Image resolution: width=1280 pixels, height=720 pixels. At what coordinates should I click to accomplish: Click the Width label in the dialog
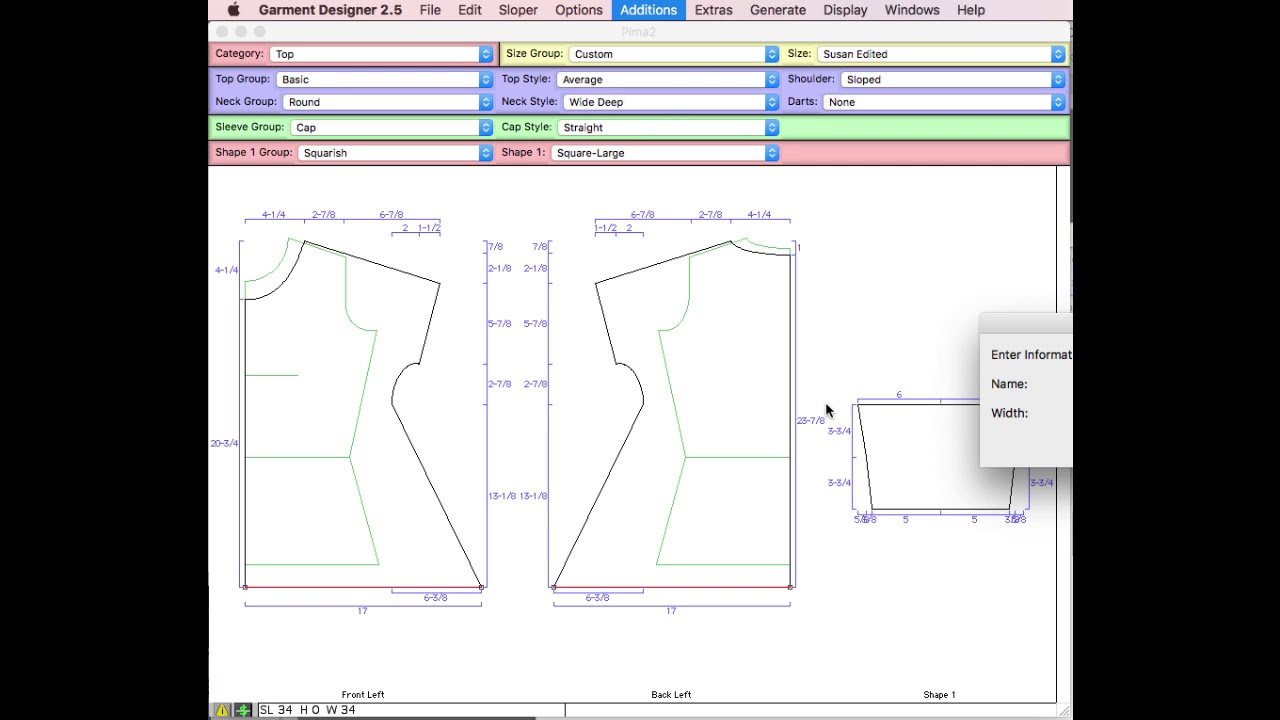(x=1009, y=413)
